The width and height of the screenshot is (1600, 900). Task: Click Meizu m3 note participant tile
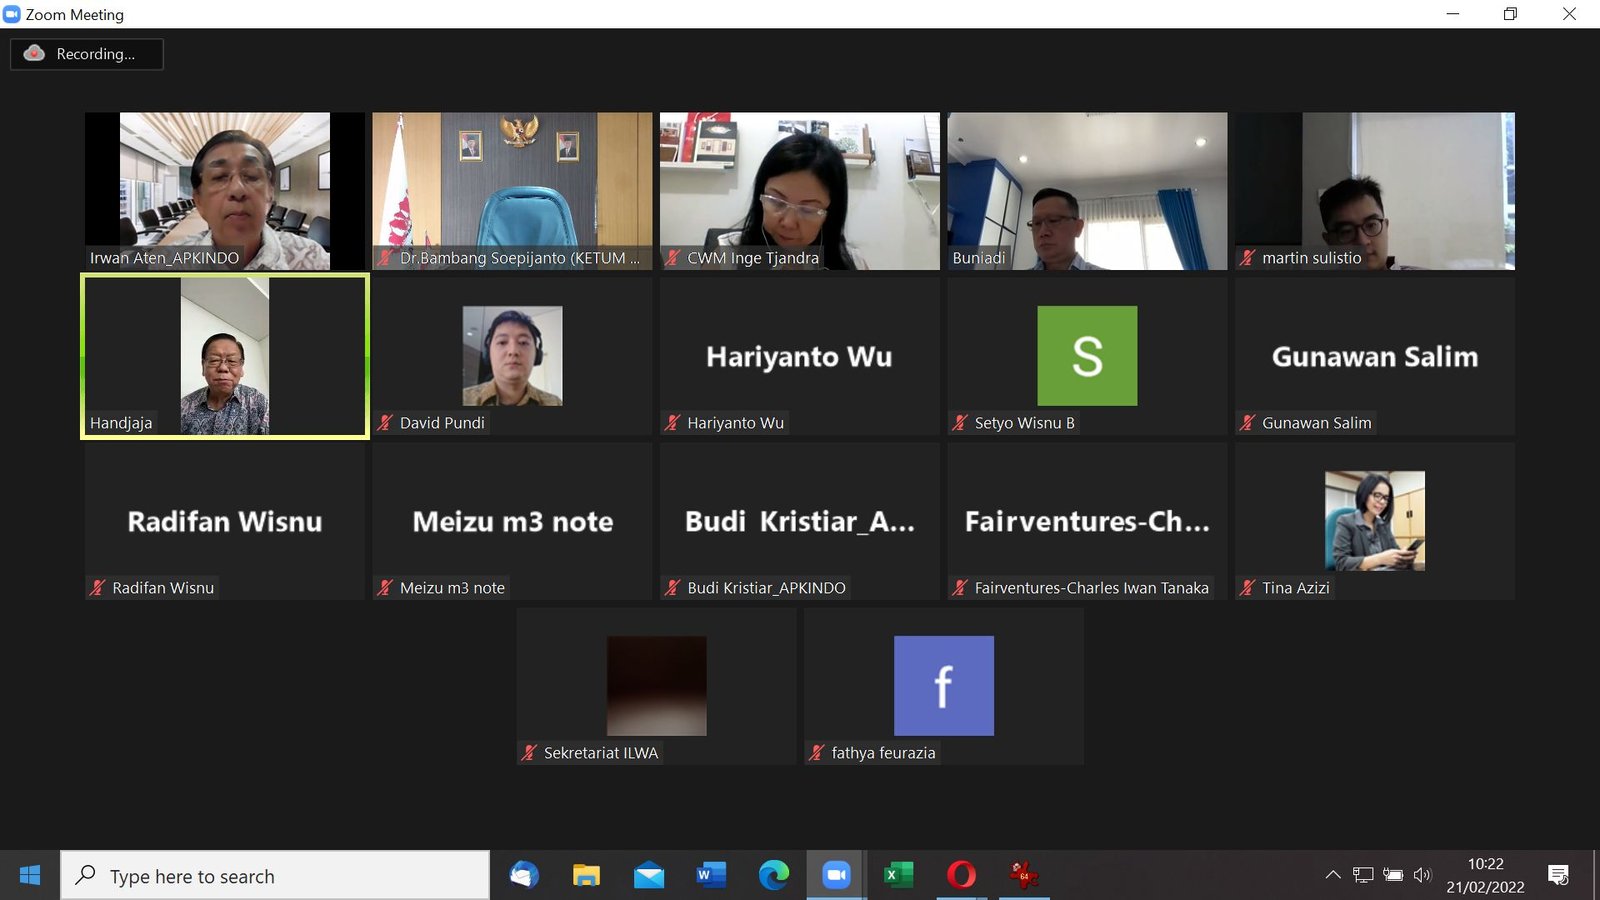point(512,521)
